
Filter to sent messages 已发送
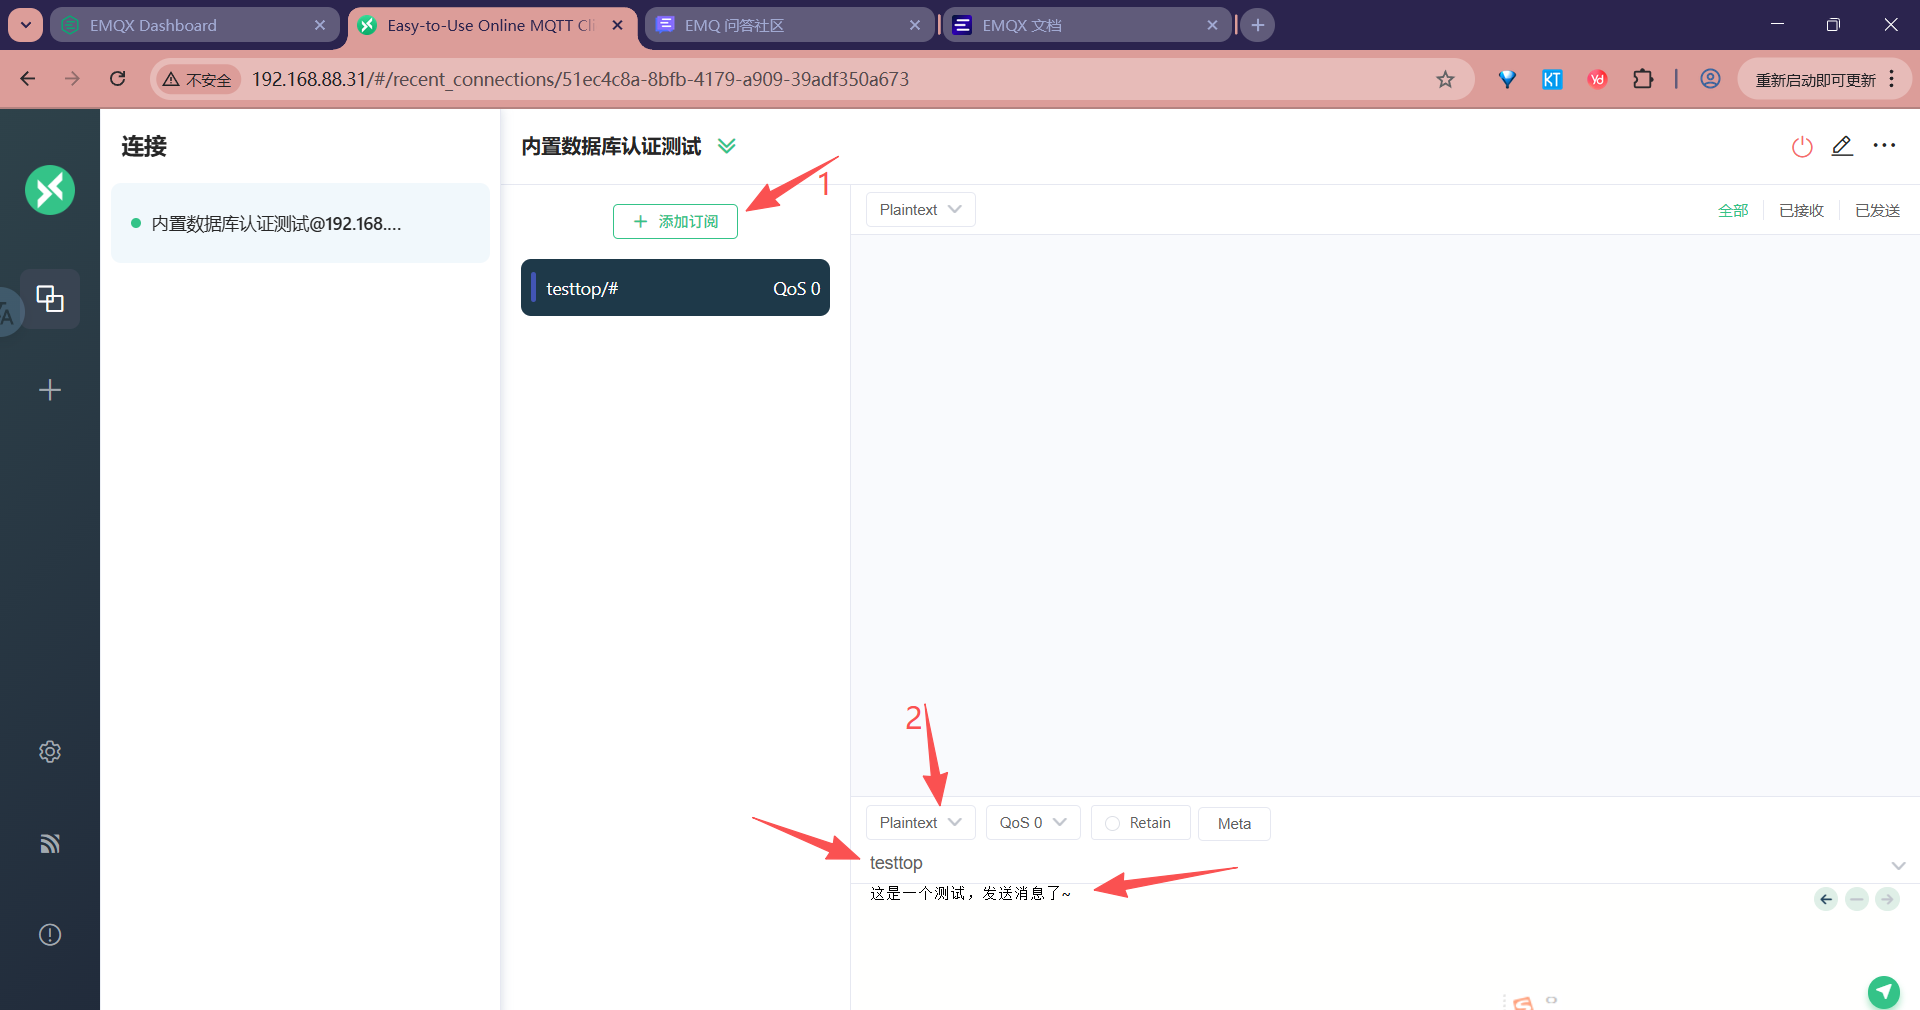tap(1878, 210)
